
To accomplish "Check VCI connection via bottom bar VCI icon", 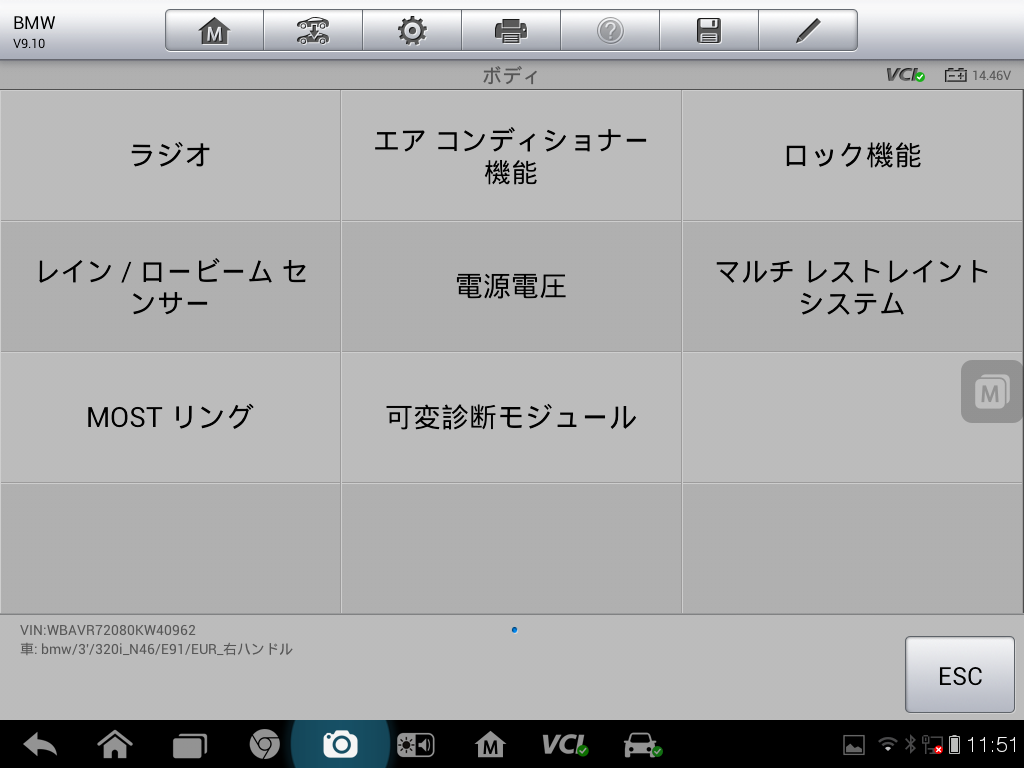I will click(x=564, y=742).
